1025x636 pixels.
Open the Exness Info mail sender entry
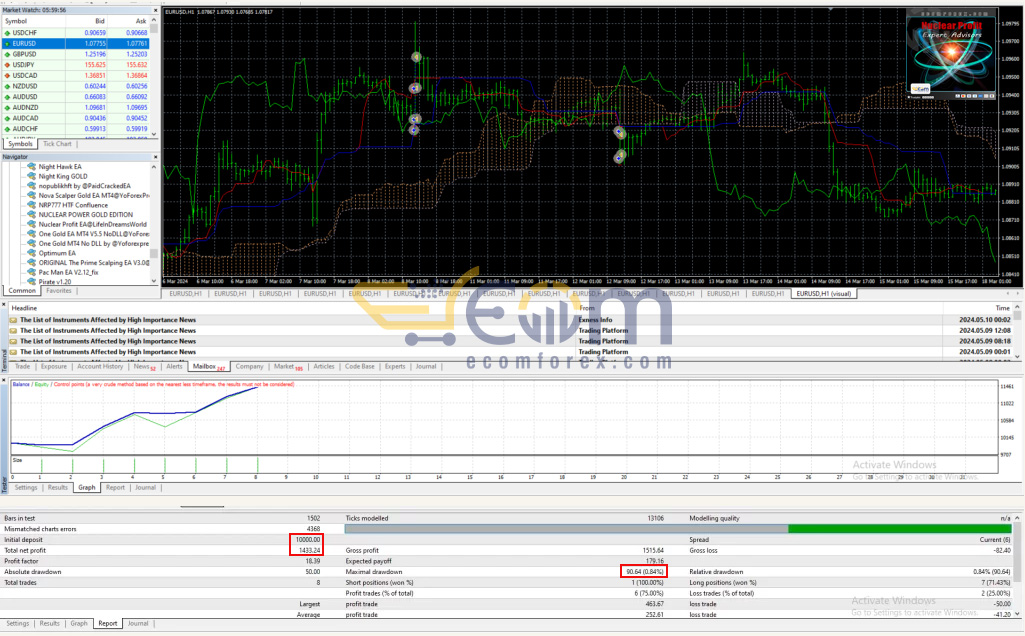tap(595, 320)
